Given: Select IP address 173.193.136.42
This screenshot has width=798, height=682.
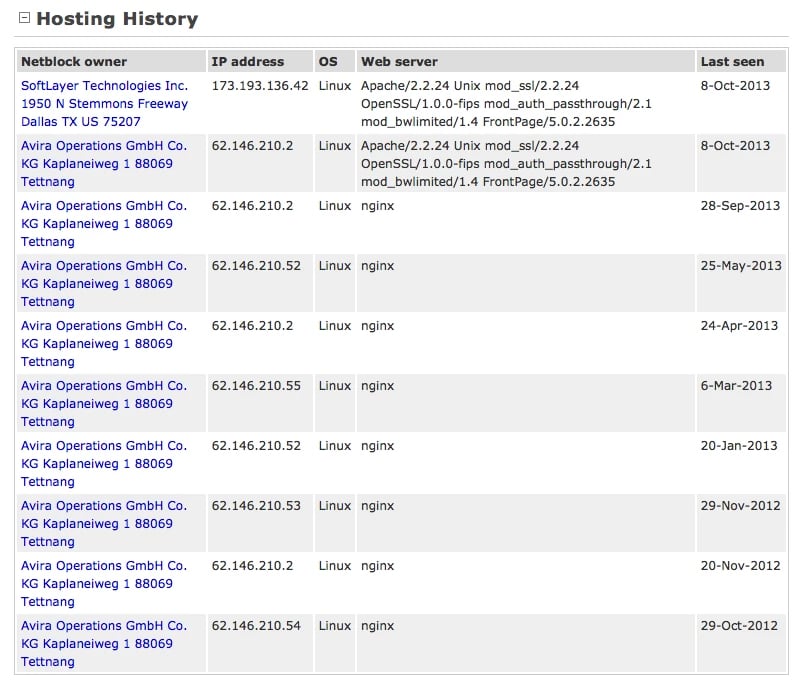Looking at the screenshot, I should tap(260, 86).
